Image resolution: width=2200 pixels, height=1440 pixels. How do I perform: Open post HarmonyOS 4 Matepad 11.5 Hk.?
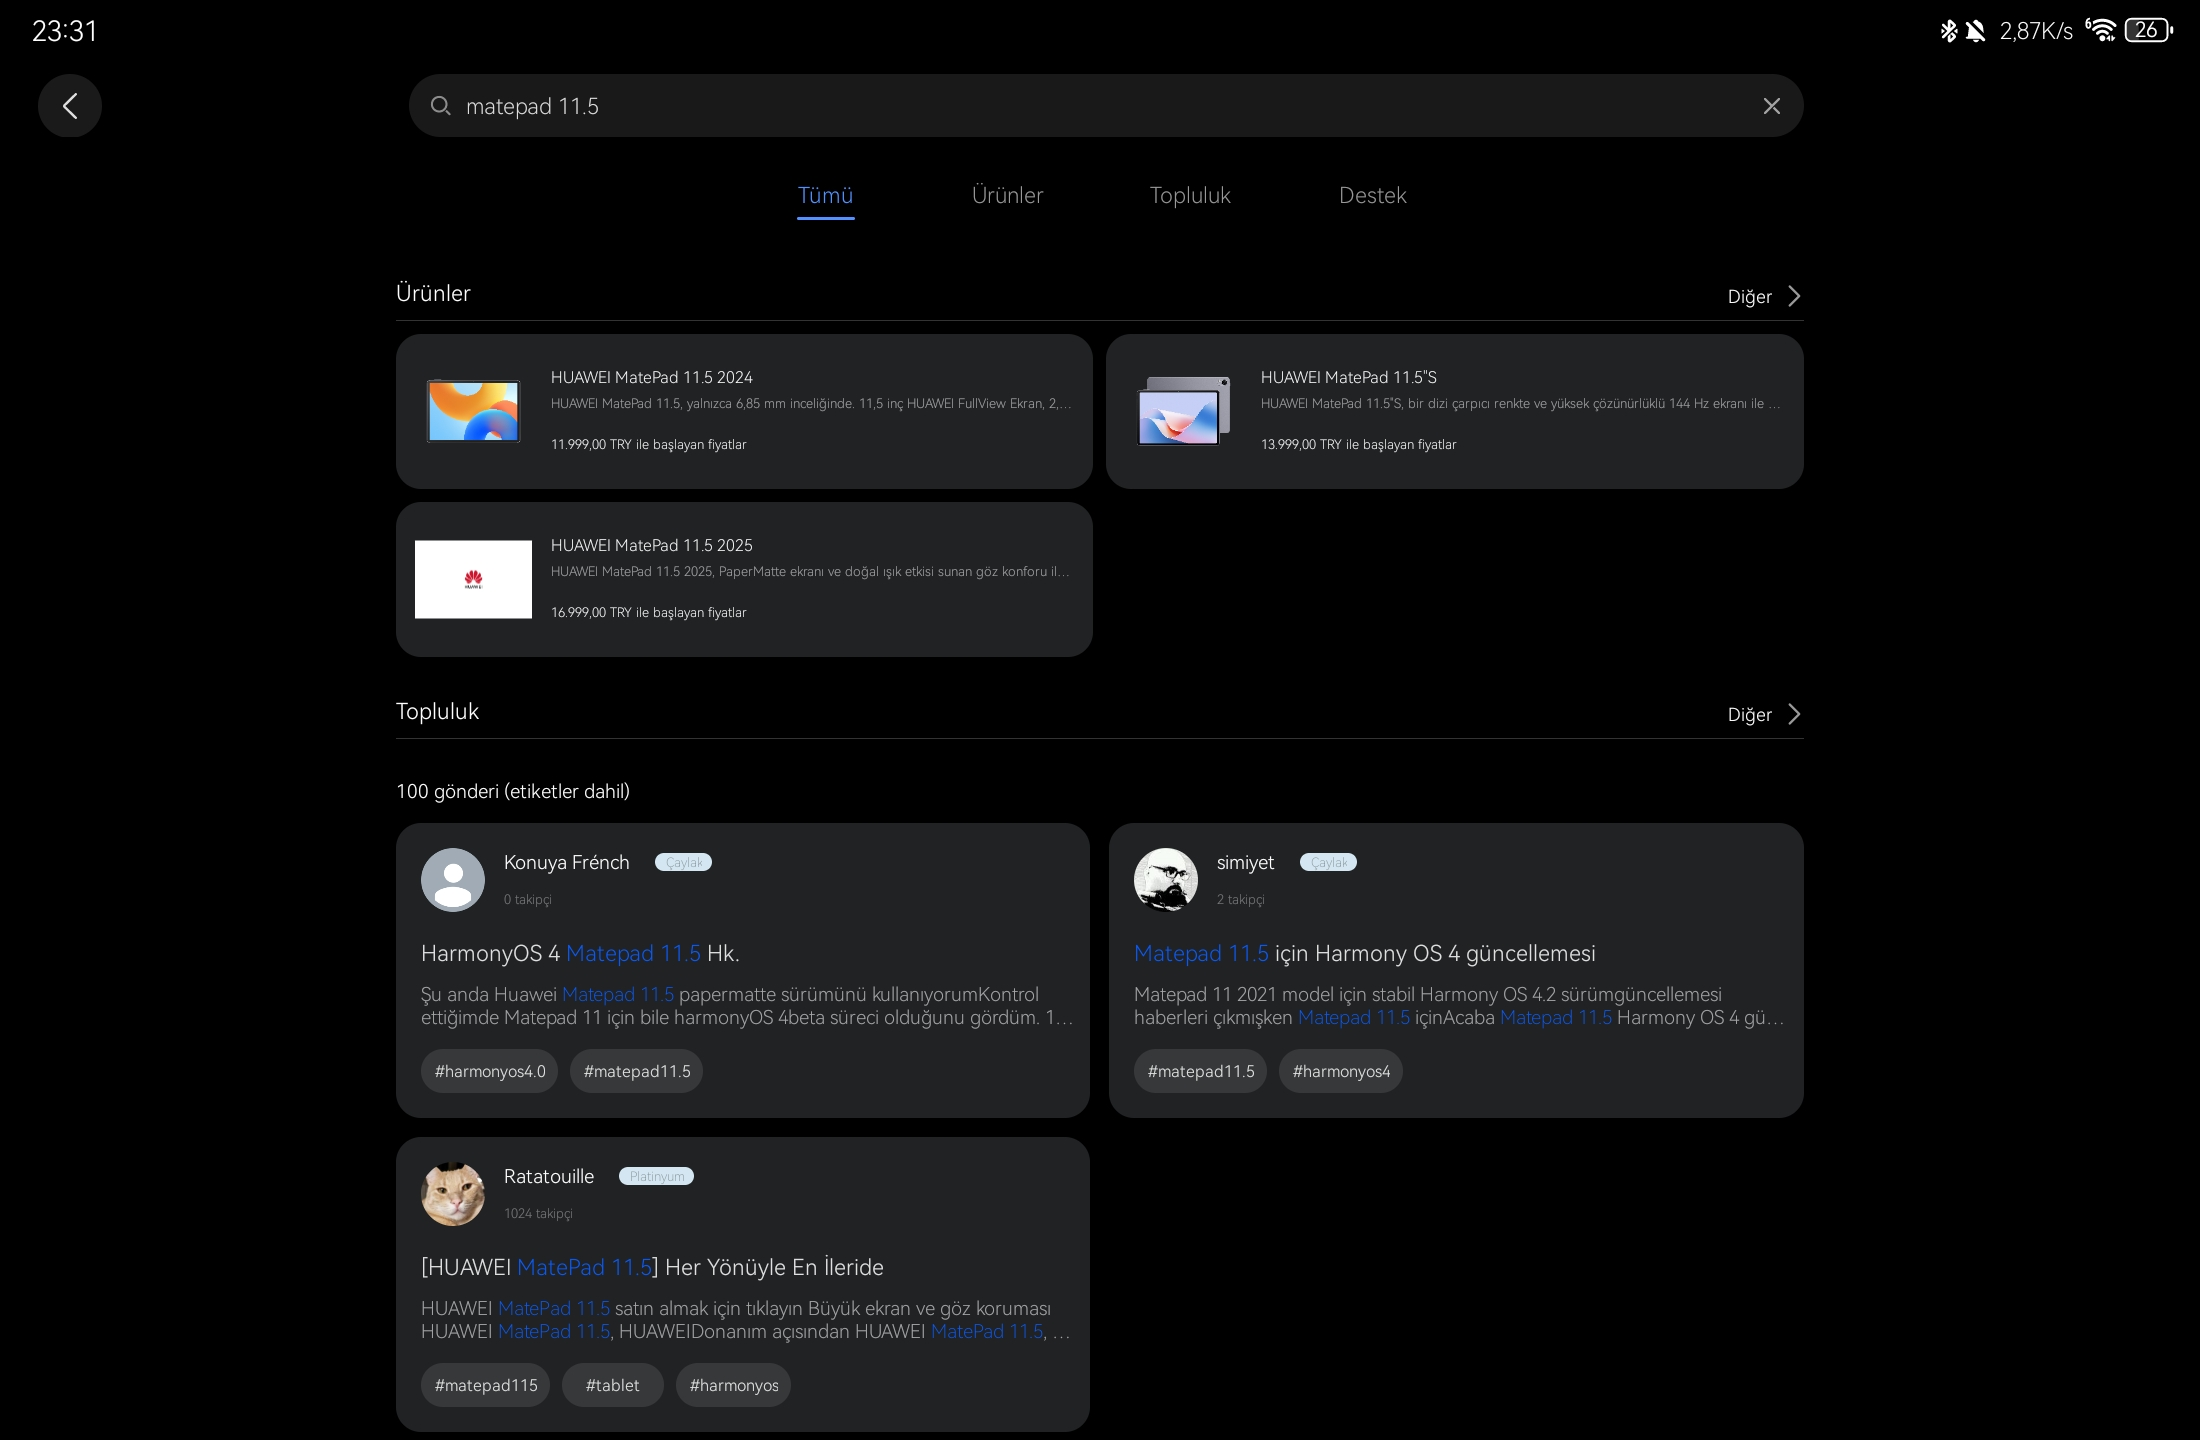pyautogui.click(x=580, y=953)
